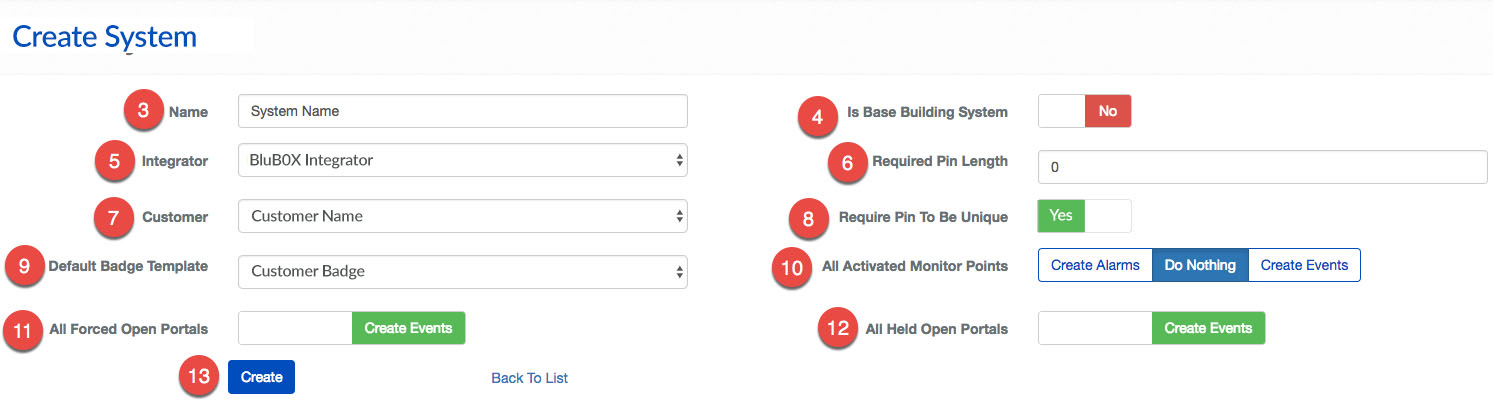Click the red number 13 badge
Viewport: 1493px width, 414px height.
199,377
